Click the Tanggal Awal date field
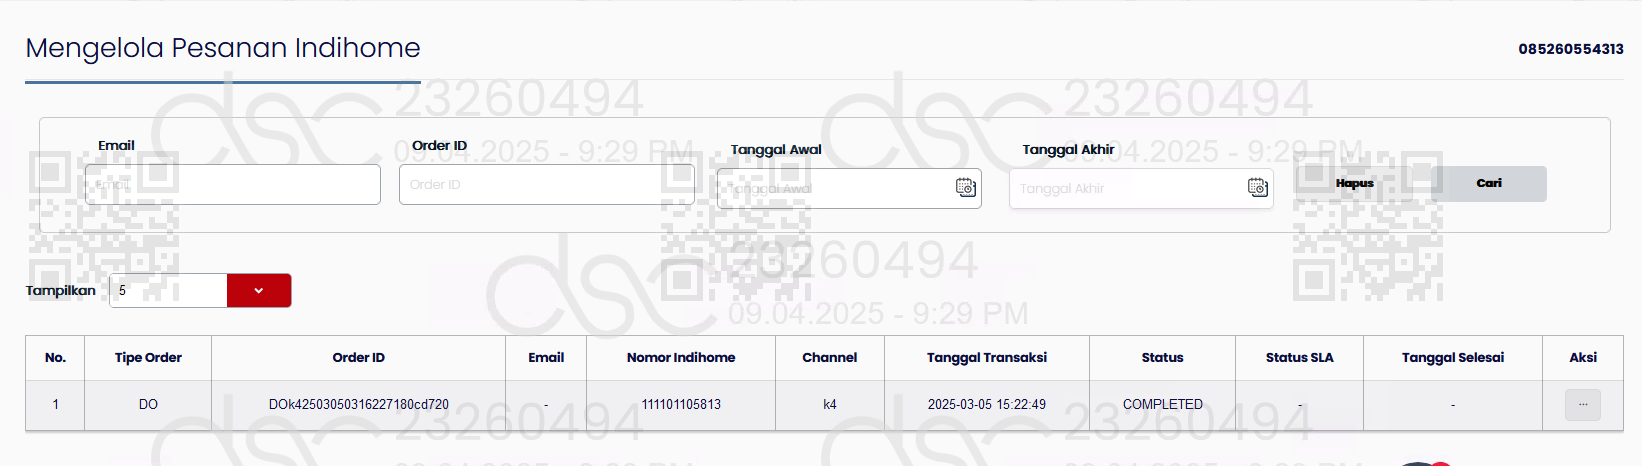Image resolution: width=1642 pixels, height=466 pixels. point(849,188)
